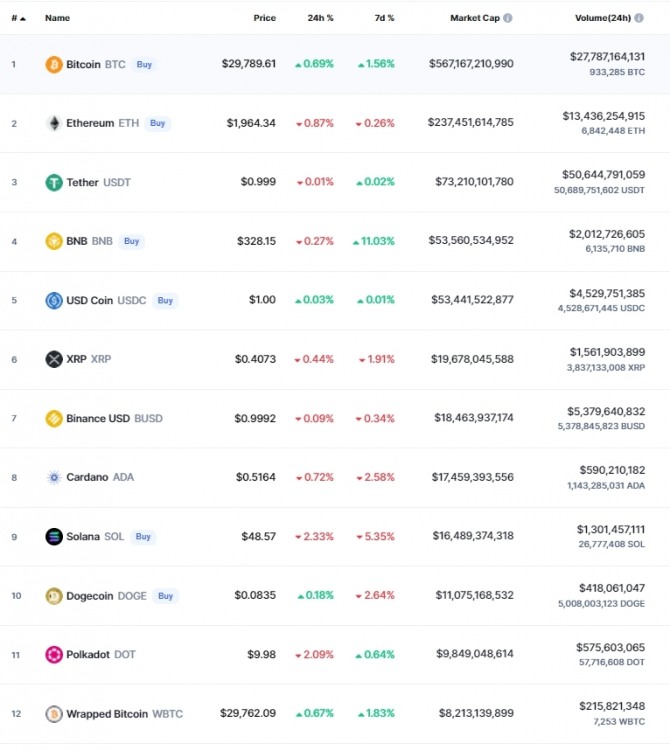Screen dimensions: 670x750
Task: Open the Volume(24h) info icon
Action: (x=639, y=18)
